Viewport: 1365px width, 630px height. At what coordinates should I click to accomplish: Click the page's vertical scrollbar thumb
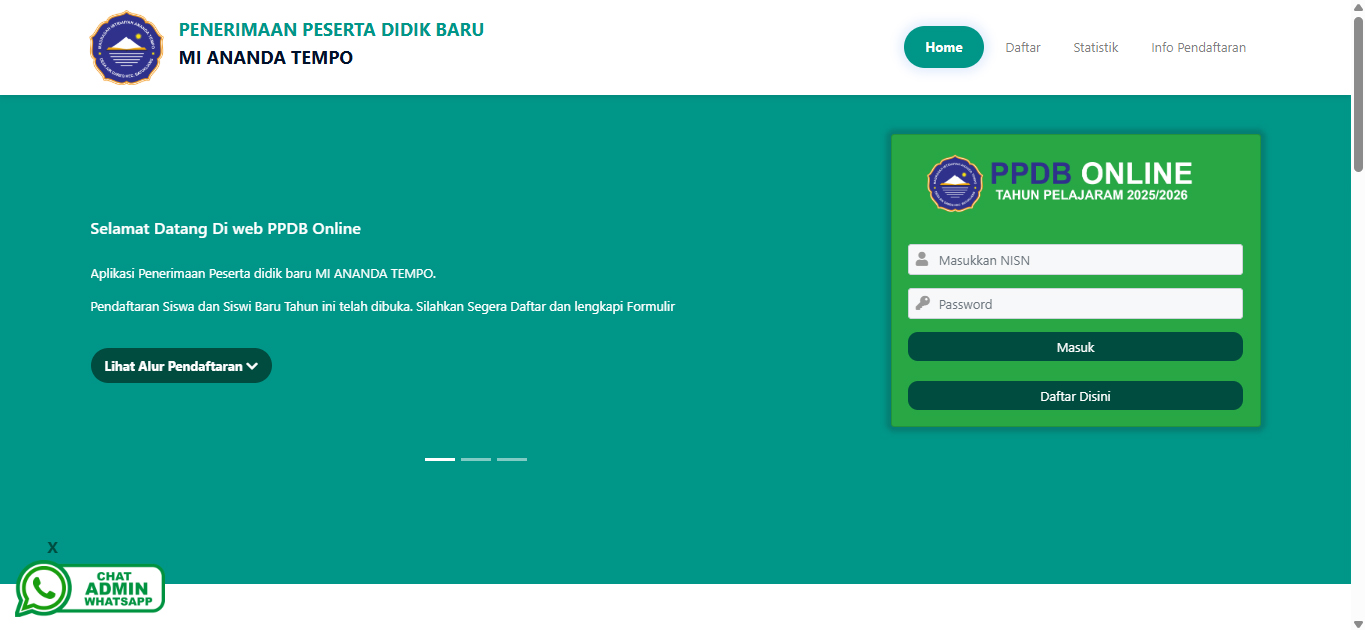point(1357,95)
